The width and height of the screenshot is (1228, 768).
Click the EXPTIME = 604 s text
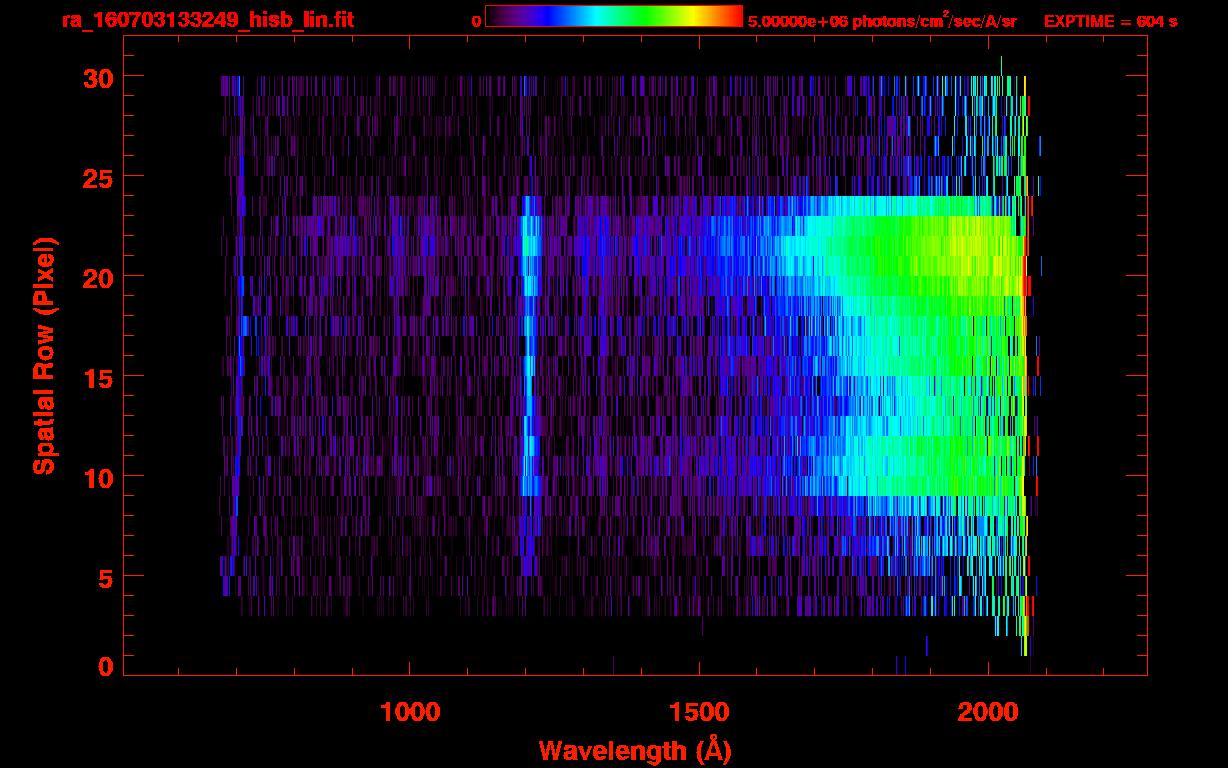tap(1110, 21)
